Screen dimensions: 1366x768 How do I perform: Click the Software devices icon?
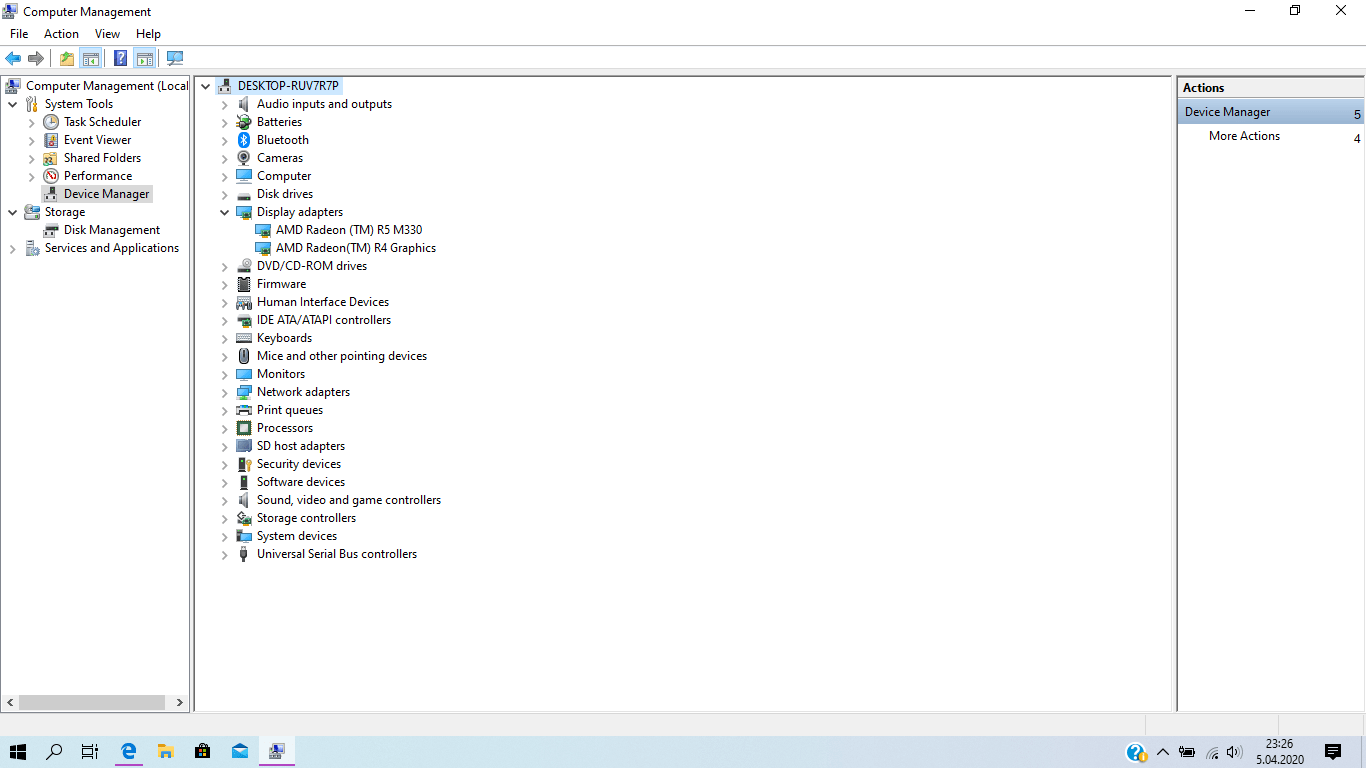click(244, 482)
